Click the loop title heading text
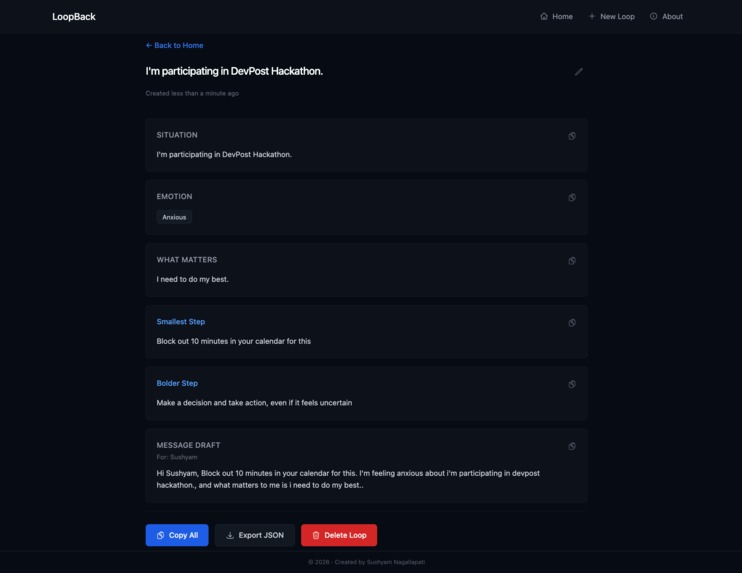 (x=234, y=71)
